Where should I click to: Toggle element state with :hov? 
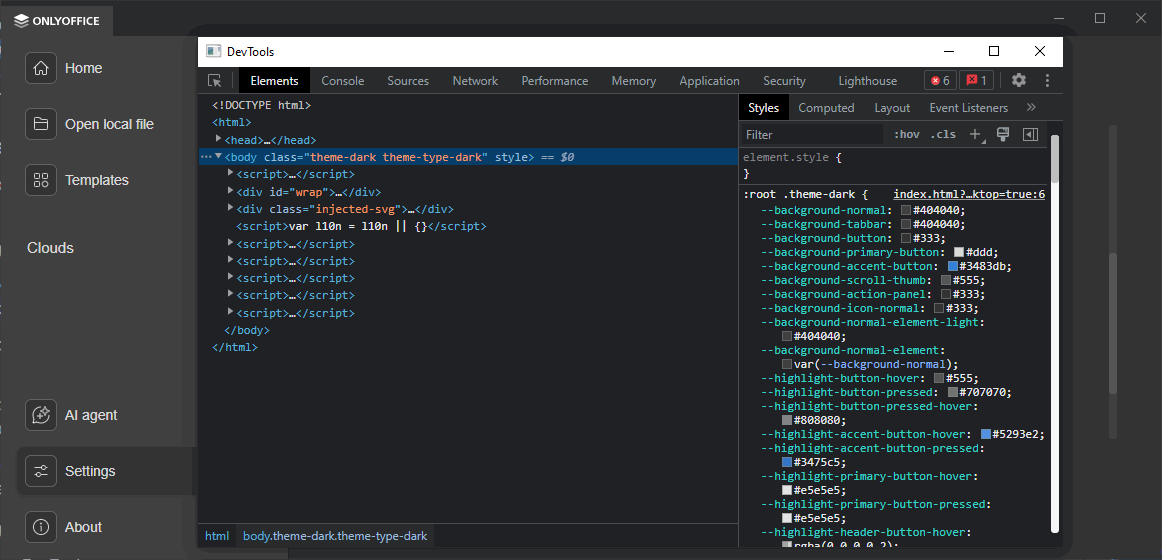pyautogui.click(x=906, y=134)
